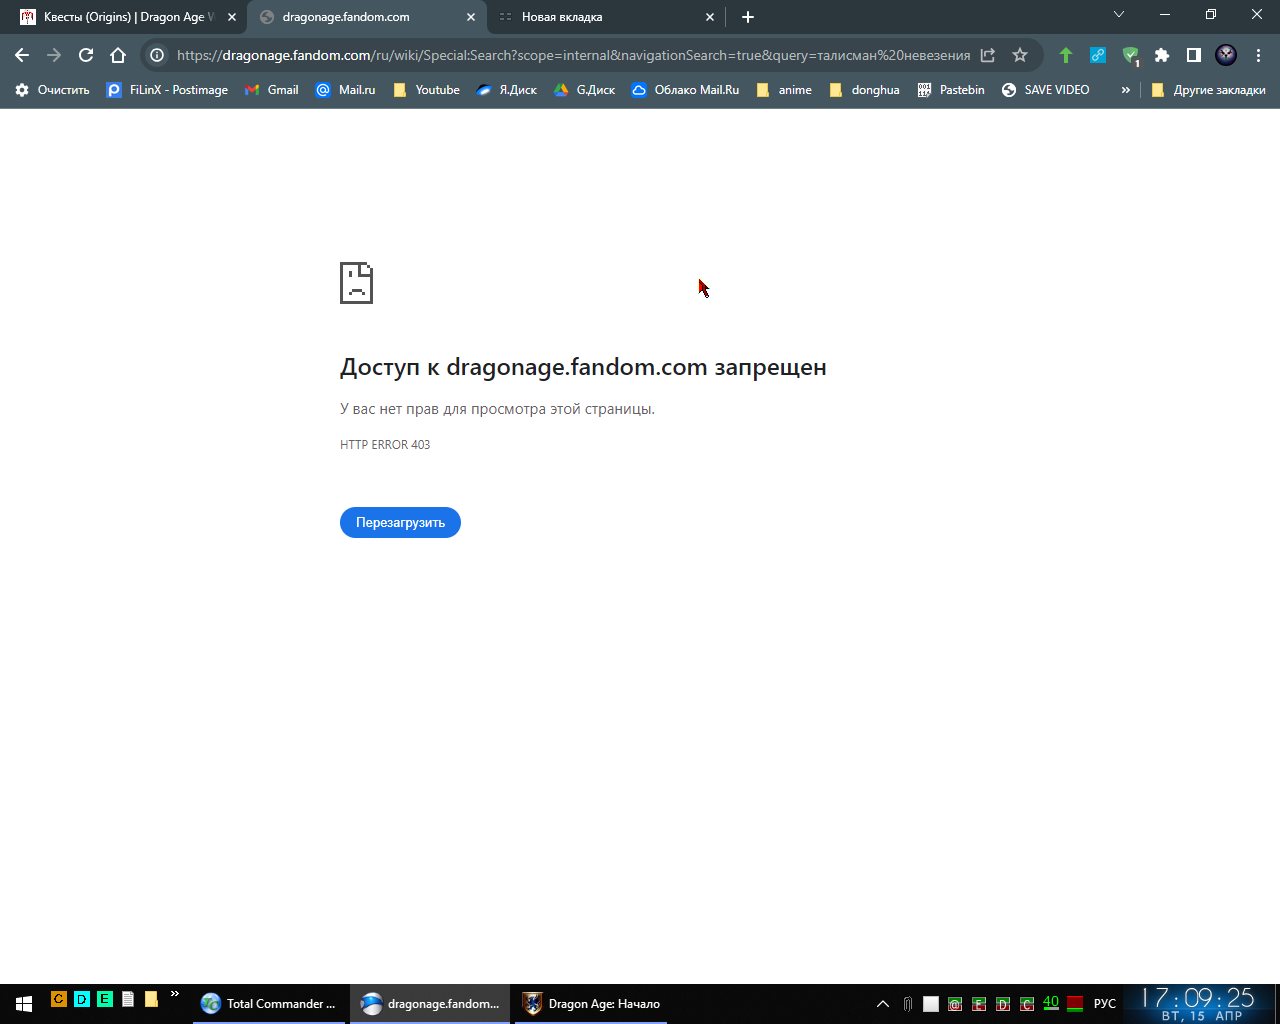Click the green 40 tray indicator
1280x1024 pixels.
click(x=1050, y=1003)
